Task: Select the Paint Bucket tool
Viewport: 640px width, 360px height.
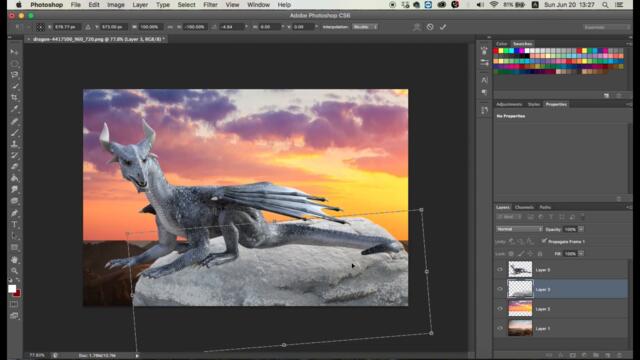Action: 14,178
